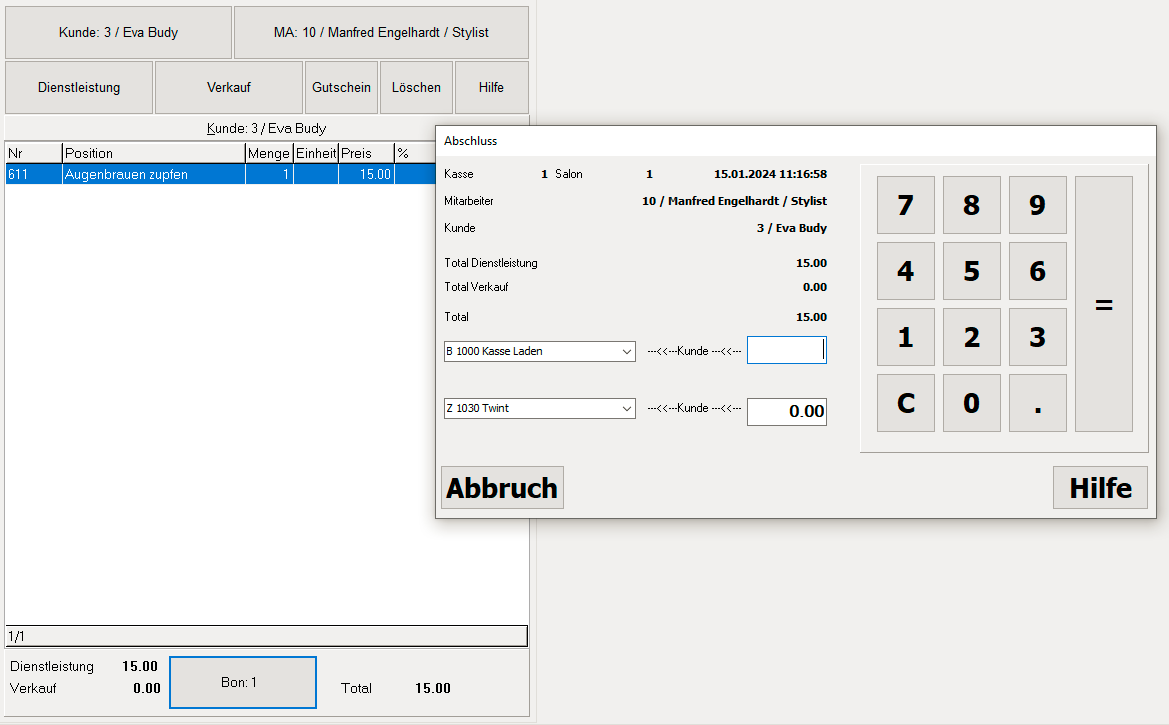Click the date 15.01.2024 11:16:58

pos(770,174)
